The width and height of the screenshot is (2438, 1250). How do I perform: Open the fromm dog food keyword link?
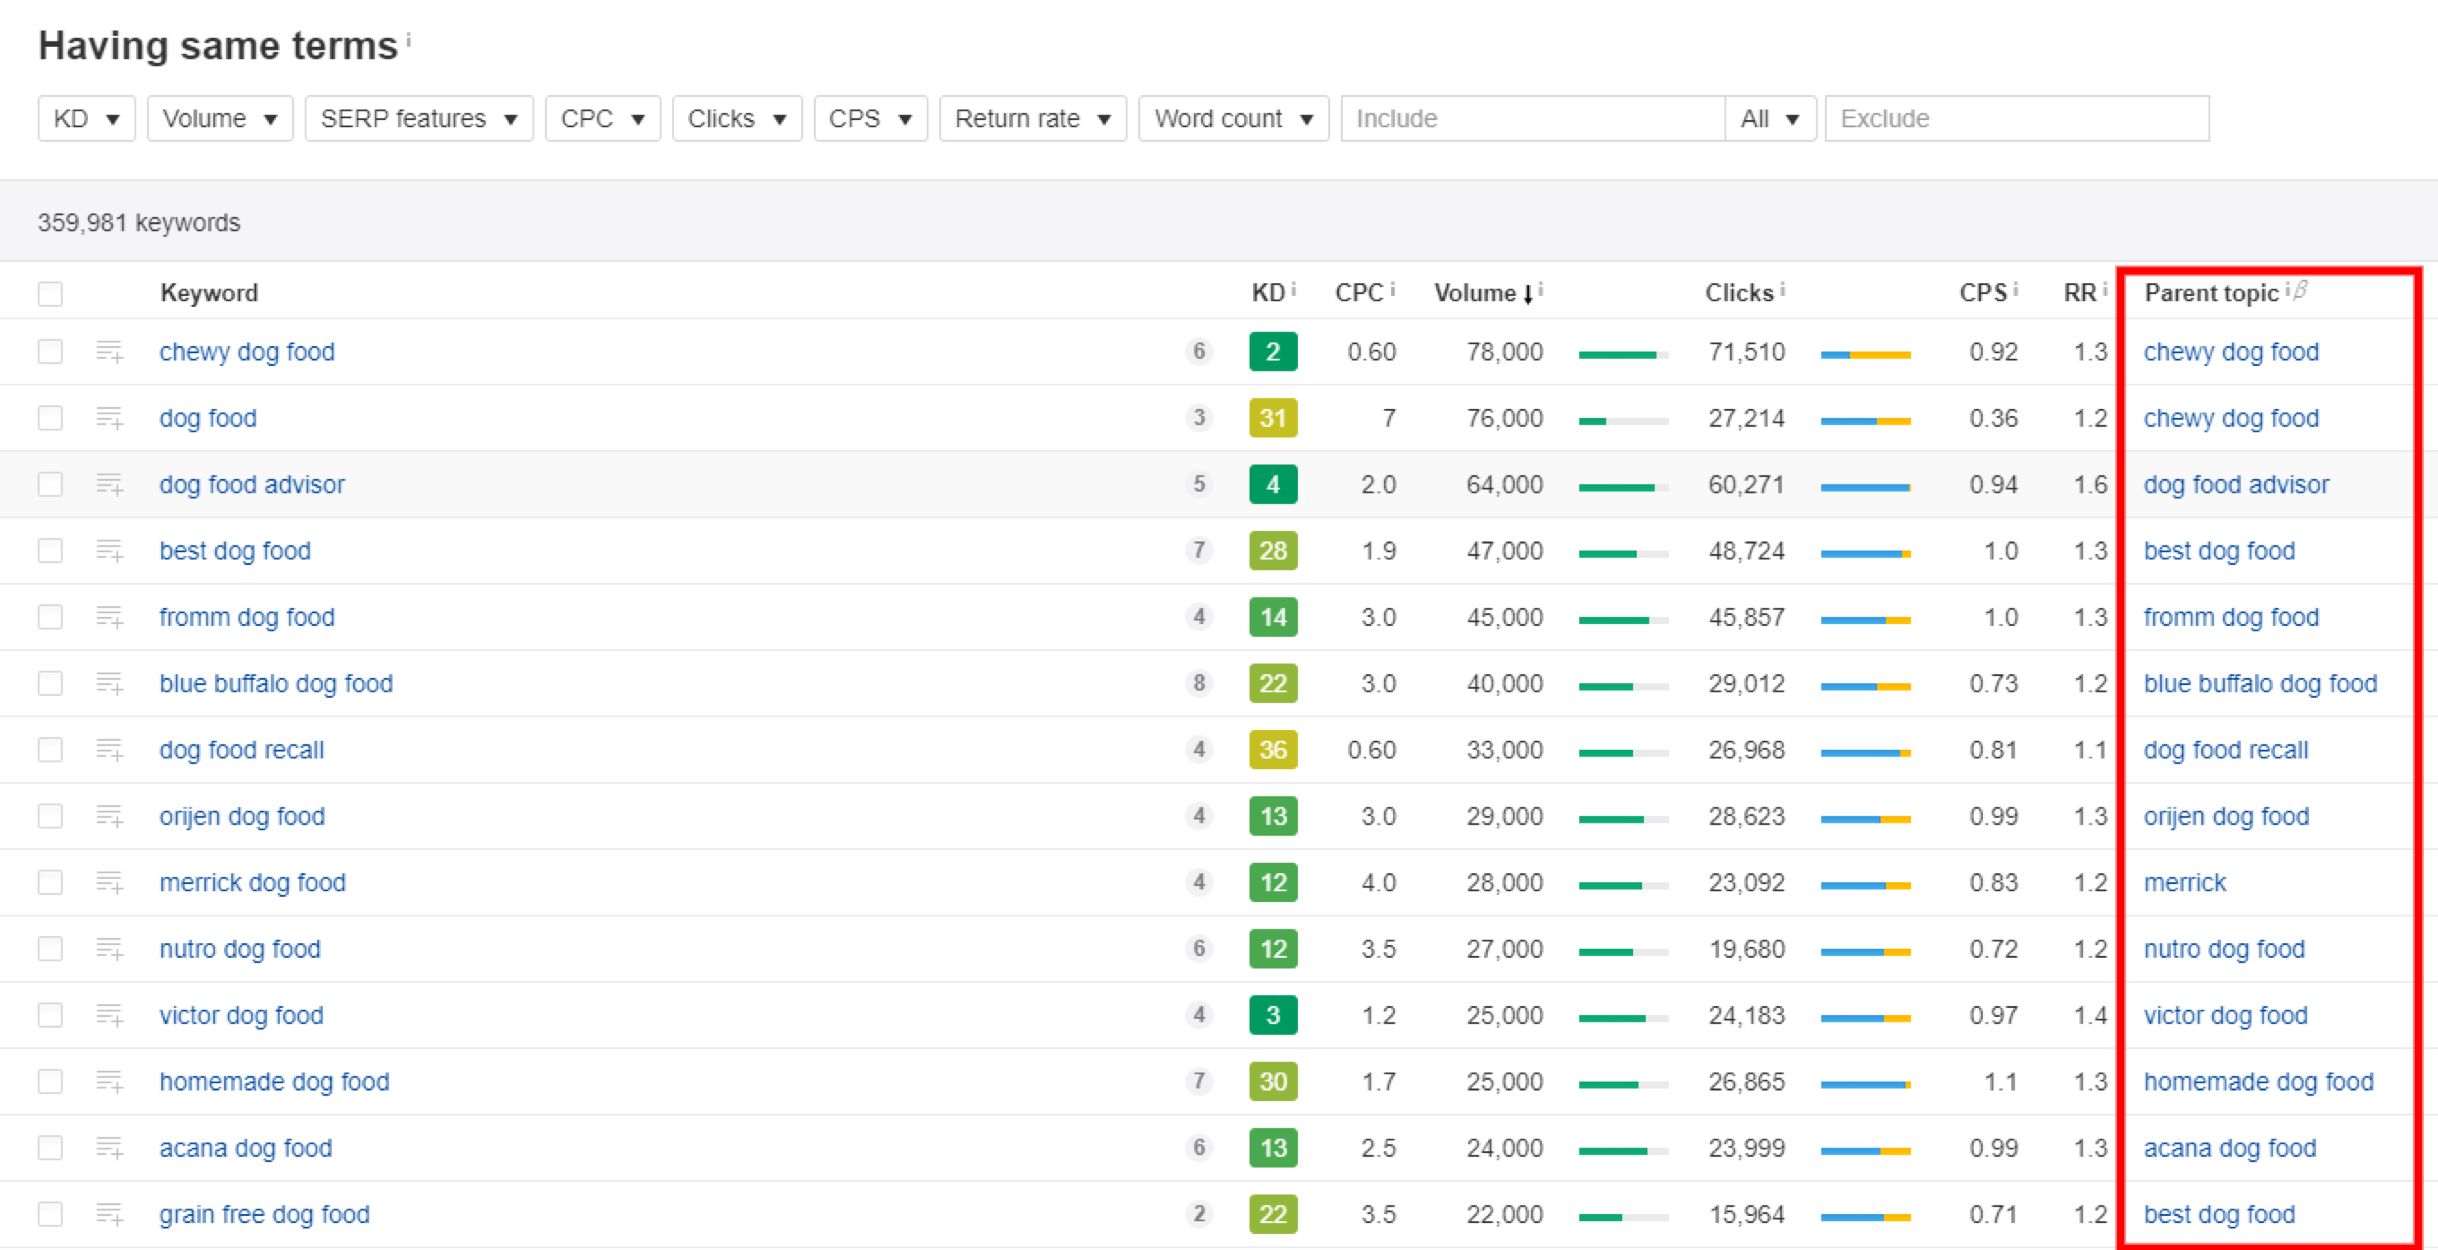point(246,617)
